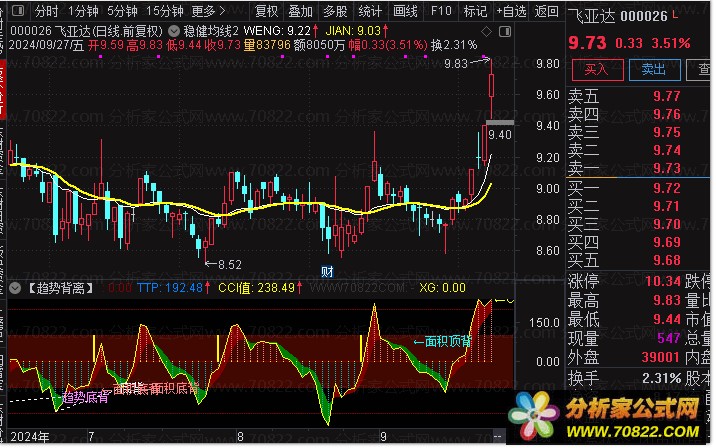716x448 pixels.
Task: Expand 趋势背离 indicator dropdown arrow
Action: click(x=15, y=288)
